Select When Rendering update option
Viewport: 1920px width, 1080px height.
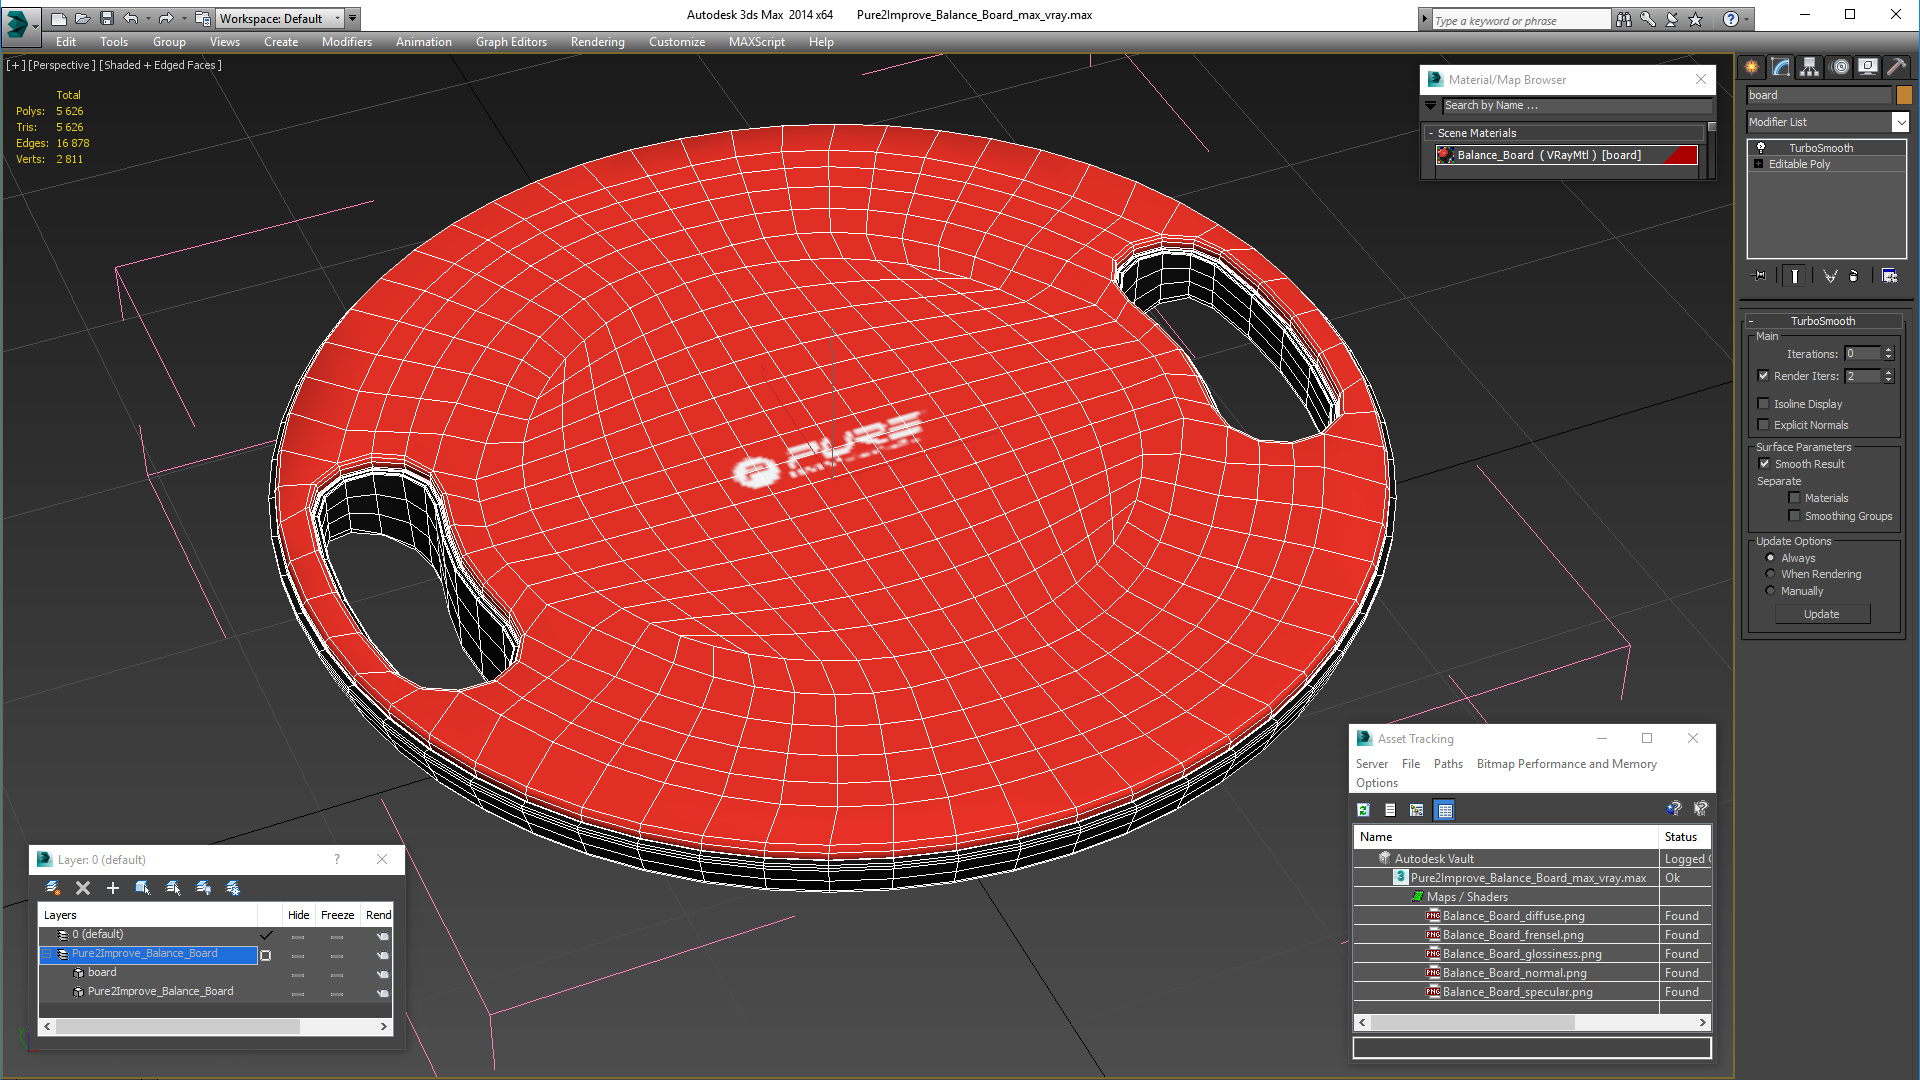tap(1770, 574)
